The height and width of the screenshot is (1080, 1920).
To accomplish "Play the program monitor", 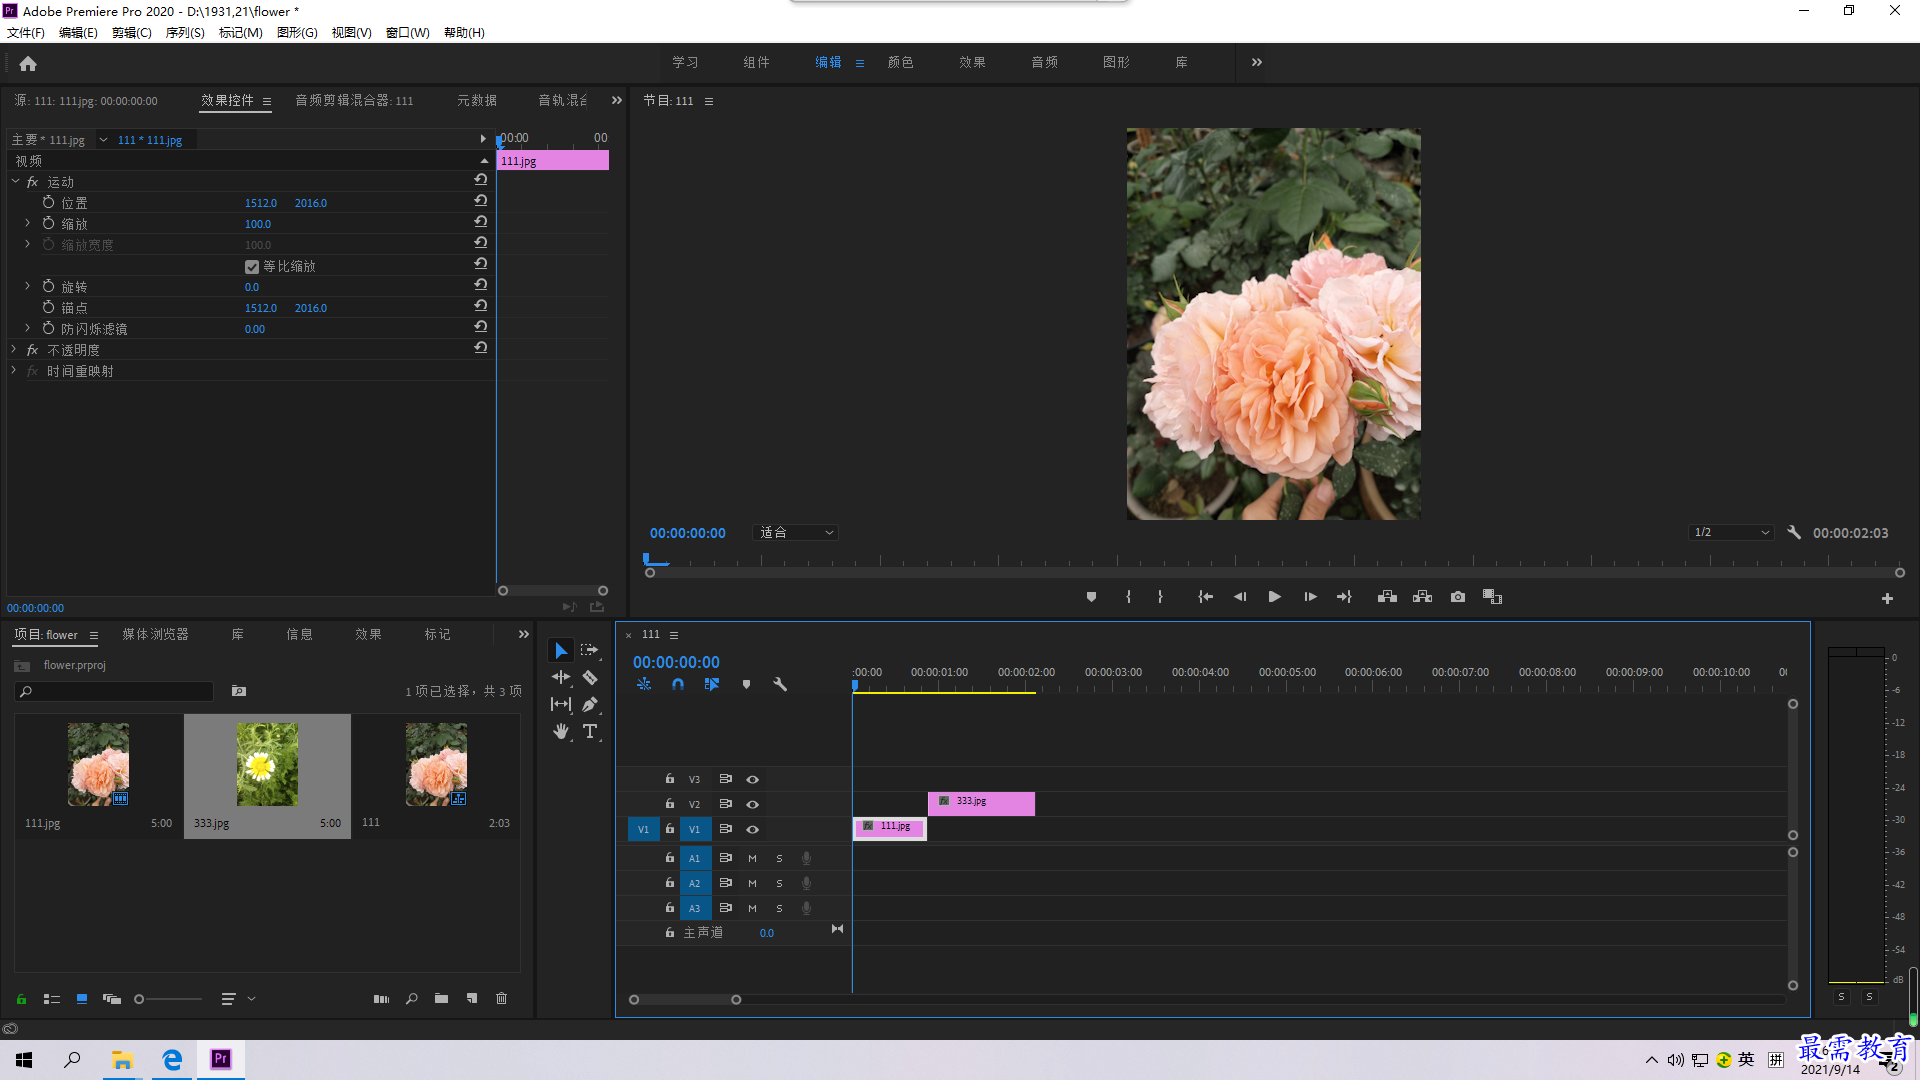I will [1274, 597].
